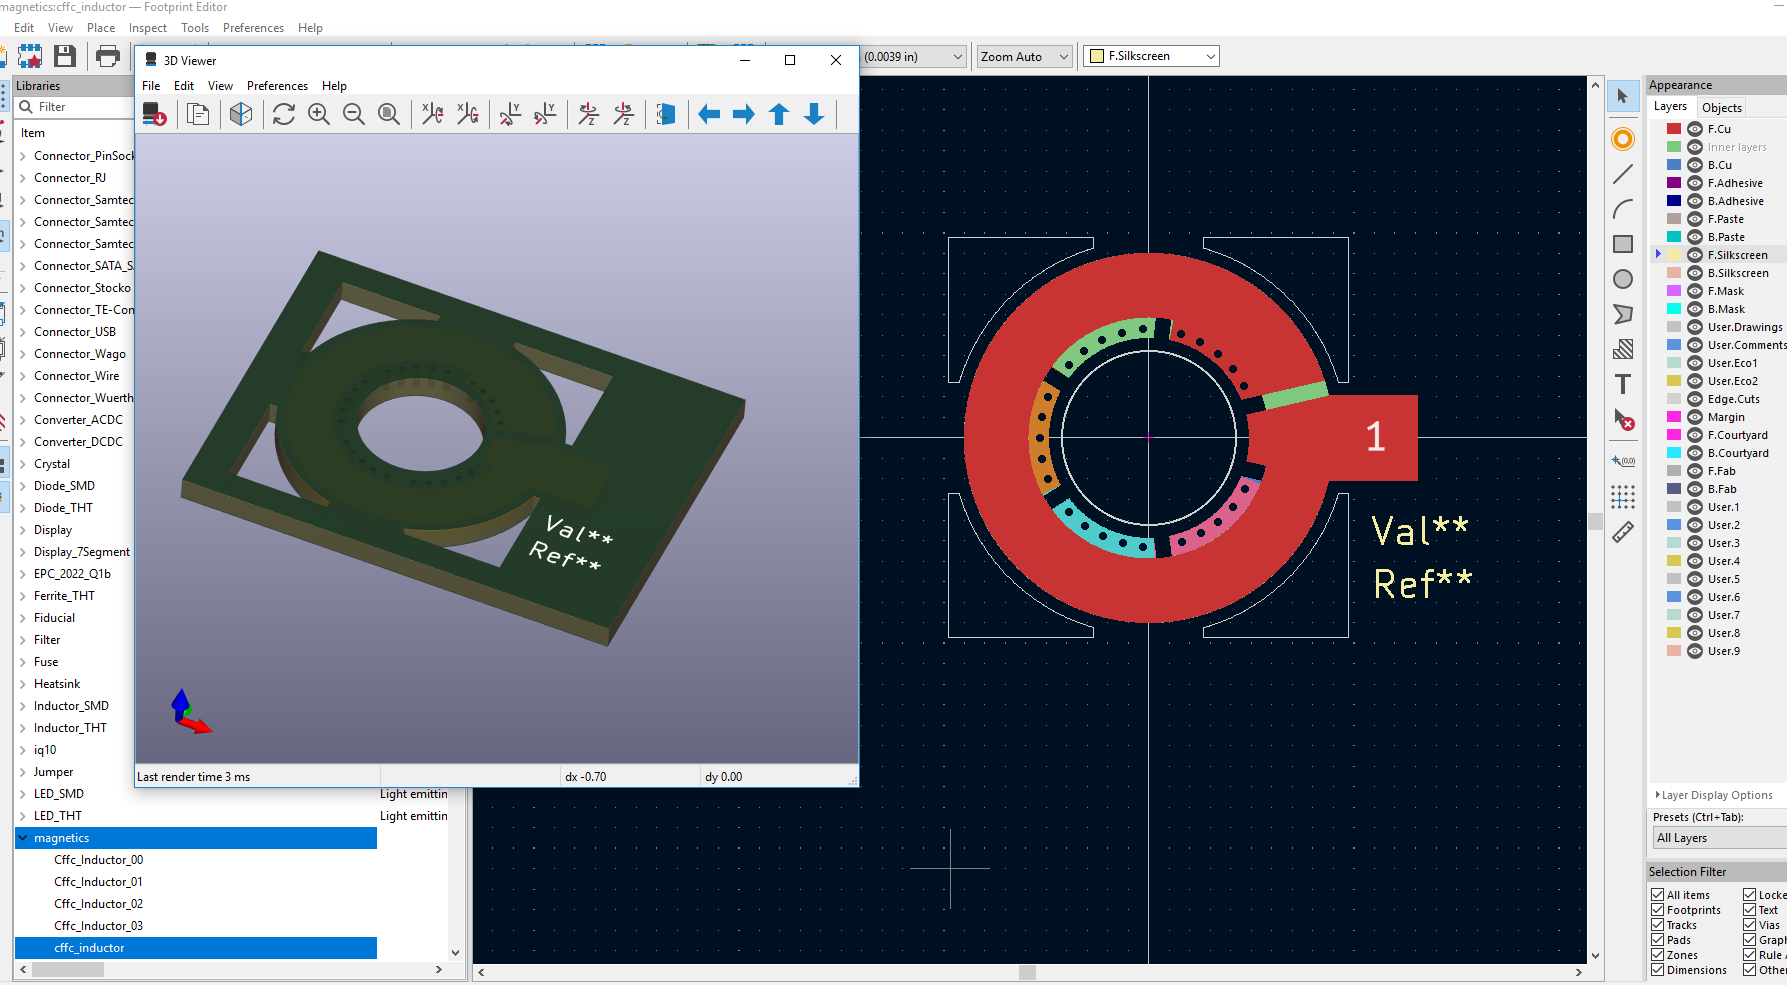
Task: Click the add pad tool icon
Action: 1623,140
